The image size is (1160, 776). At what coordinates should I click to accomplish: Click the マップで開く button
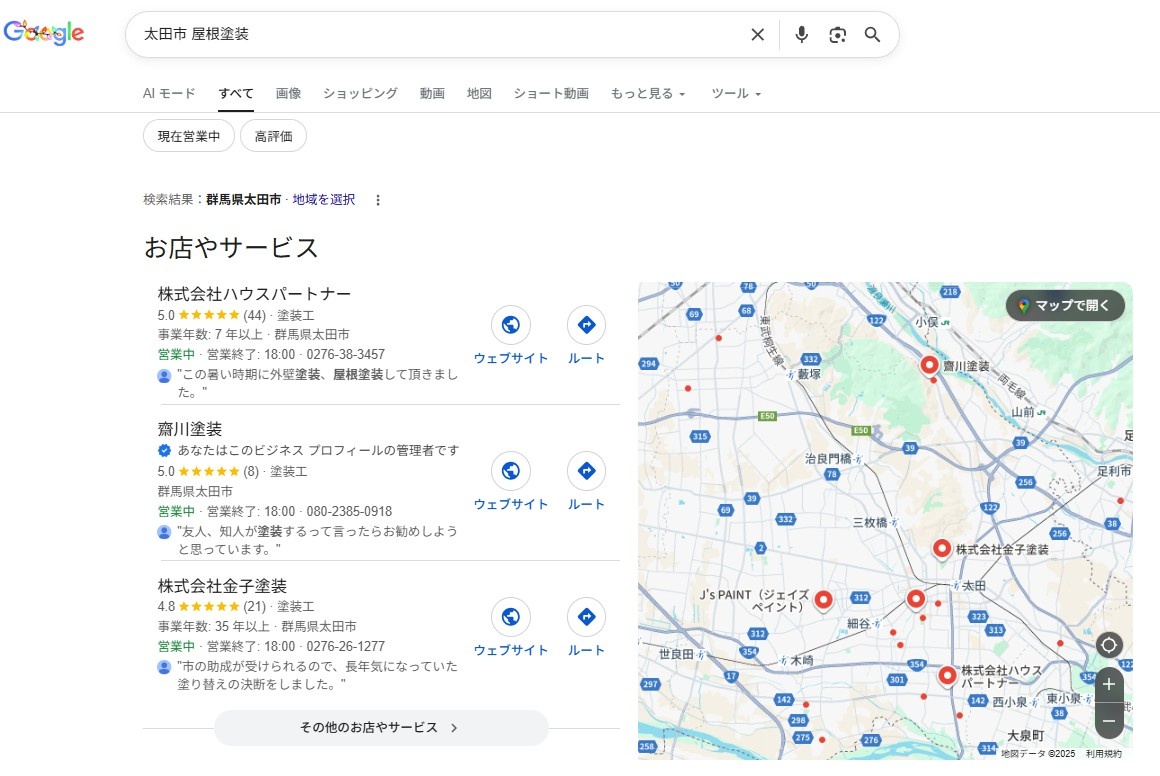click(1066, 305)
